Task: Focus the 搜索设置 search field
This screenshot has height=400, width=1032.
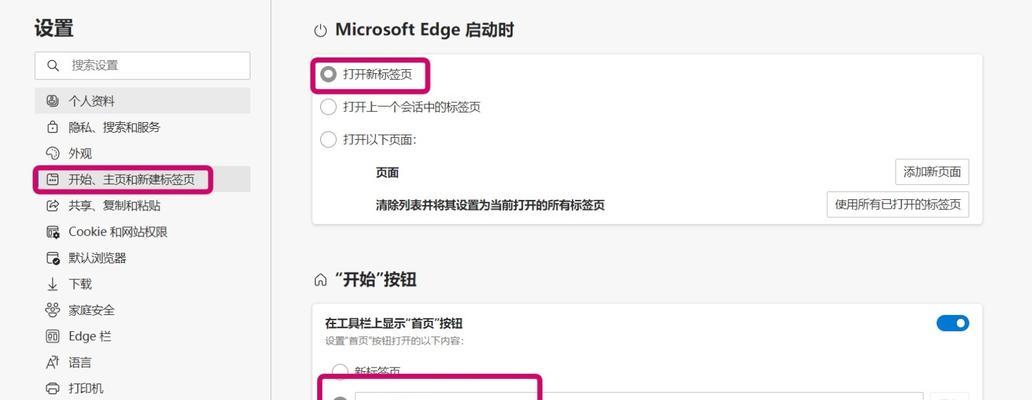Action: pyautogui.click(x=142, y=66)
